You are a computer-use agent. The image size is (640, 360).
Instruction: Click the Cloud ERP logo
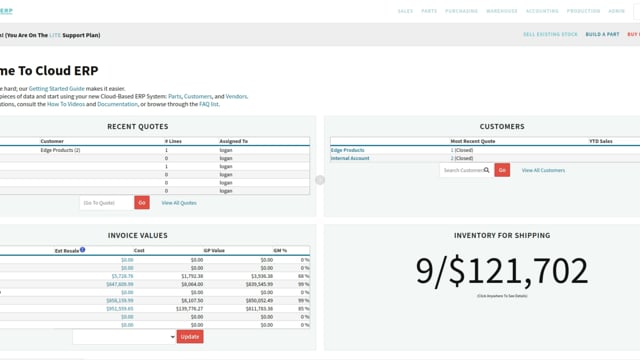click(6, 11)
